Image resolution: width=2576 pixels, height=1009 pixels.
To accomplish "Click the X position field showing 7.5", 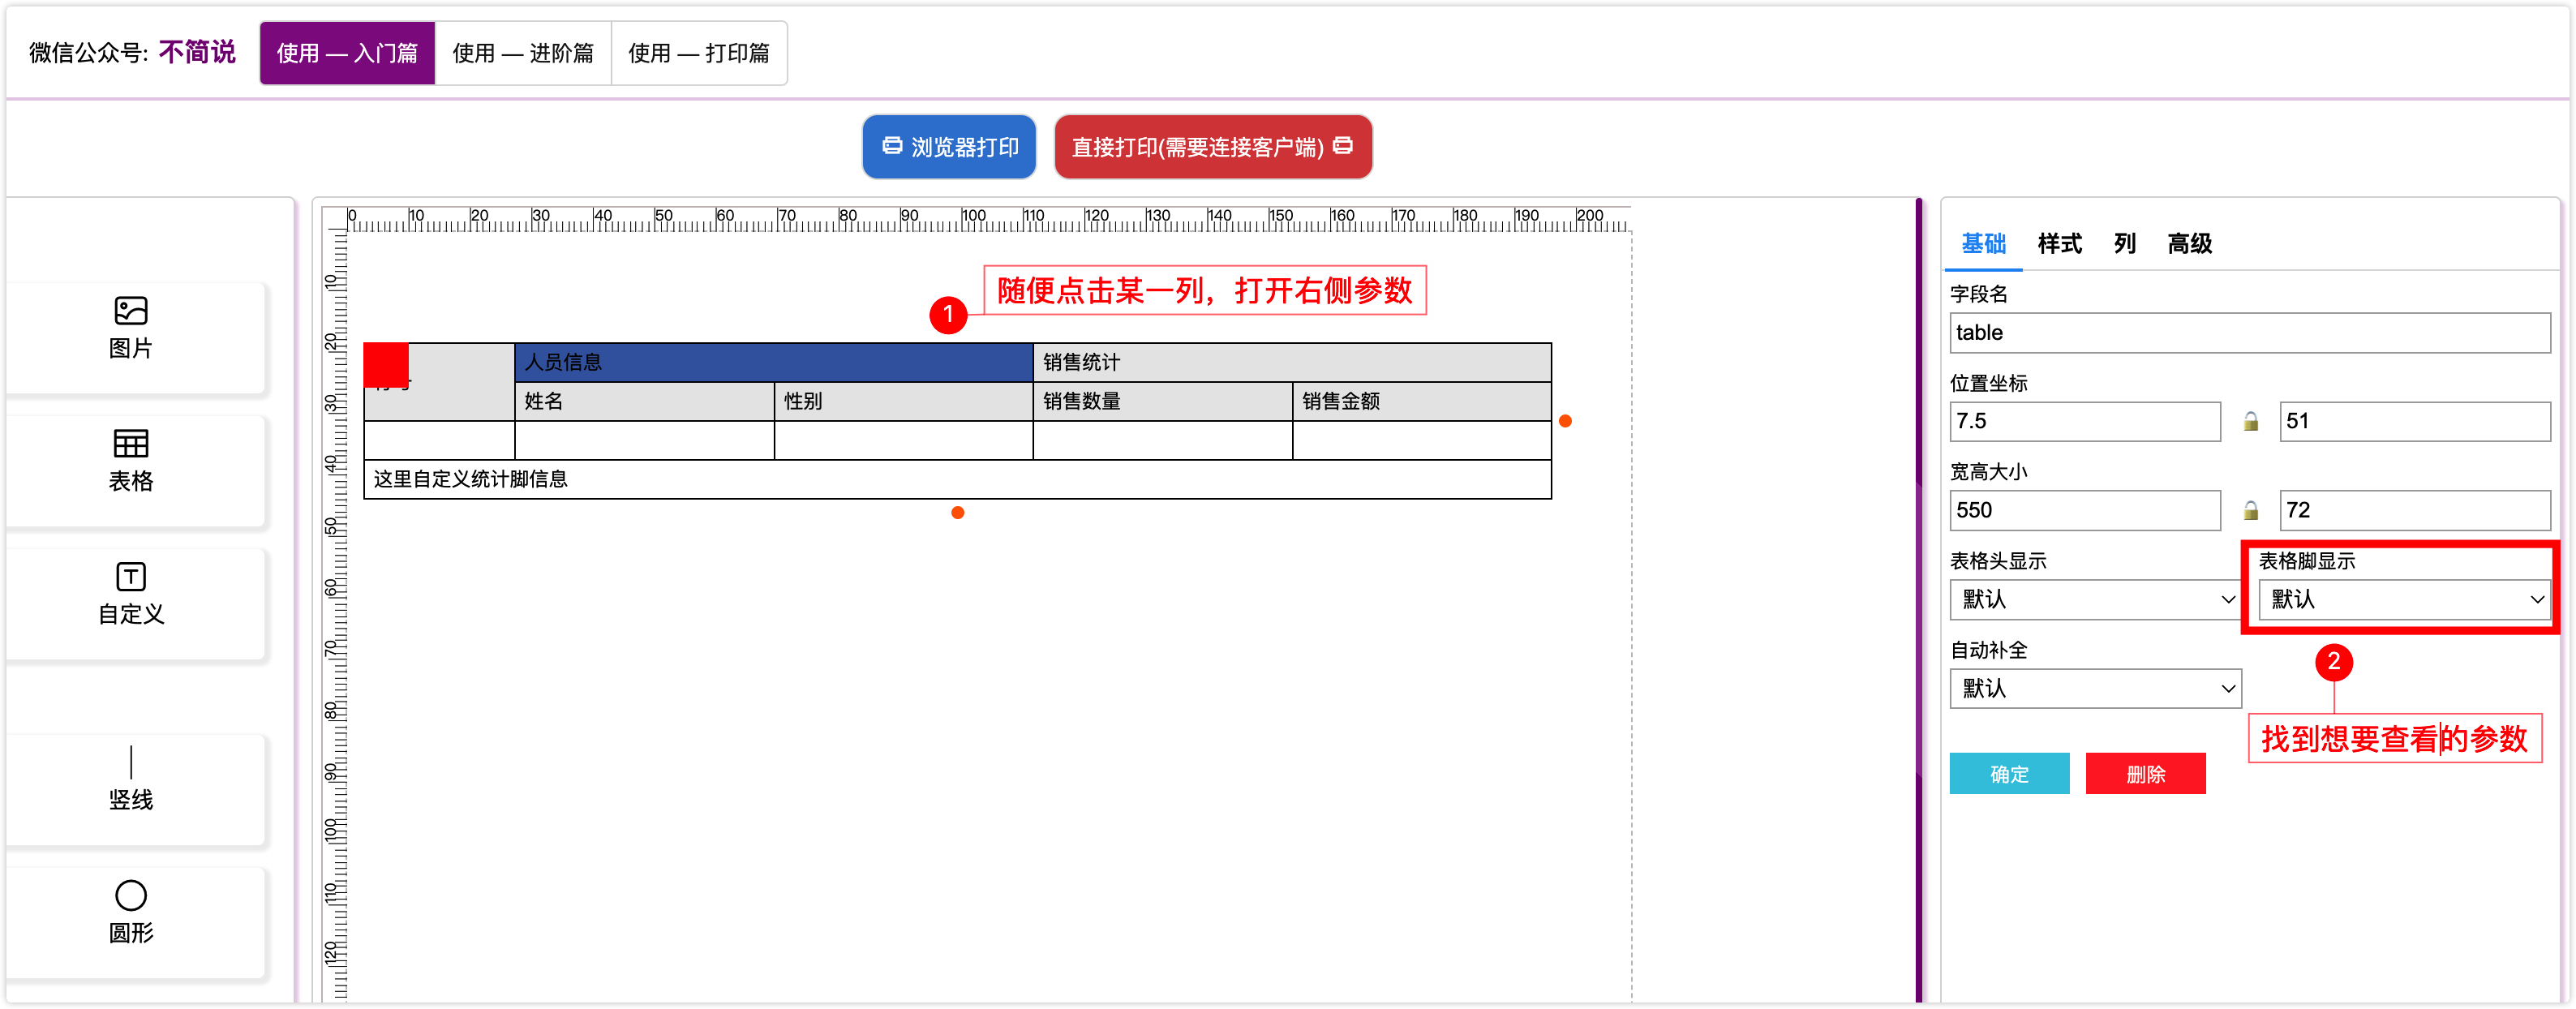I will click(2085, 421).
